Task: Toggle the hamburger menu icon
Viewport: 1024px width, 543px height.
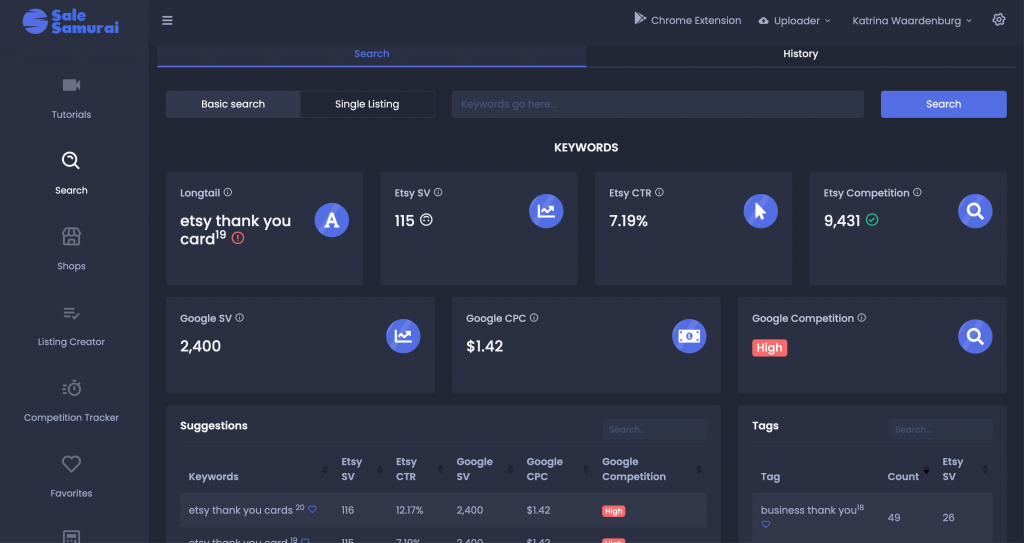Action: tap(167, 20)
